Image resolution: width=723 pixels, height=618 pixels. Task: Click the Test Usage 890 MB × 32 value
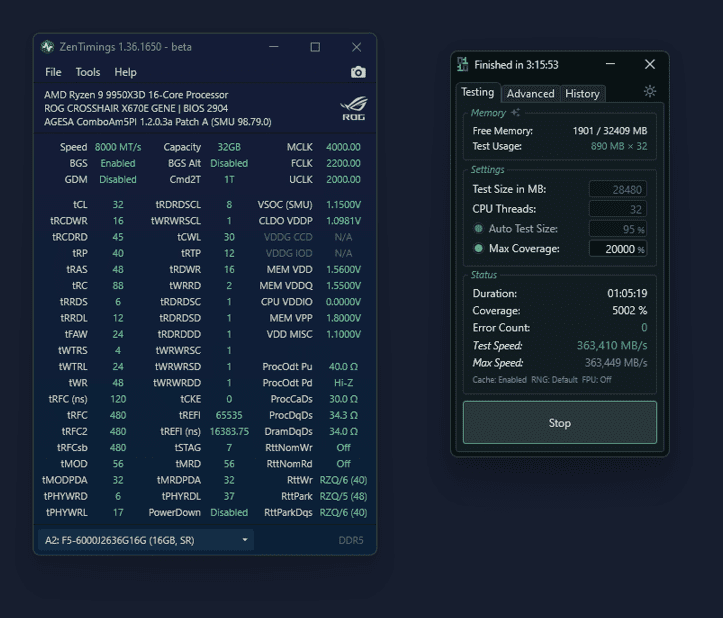pos(619,146)
